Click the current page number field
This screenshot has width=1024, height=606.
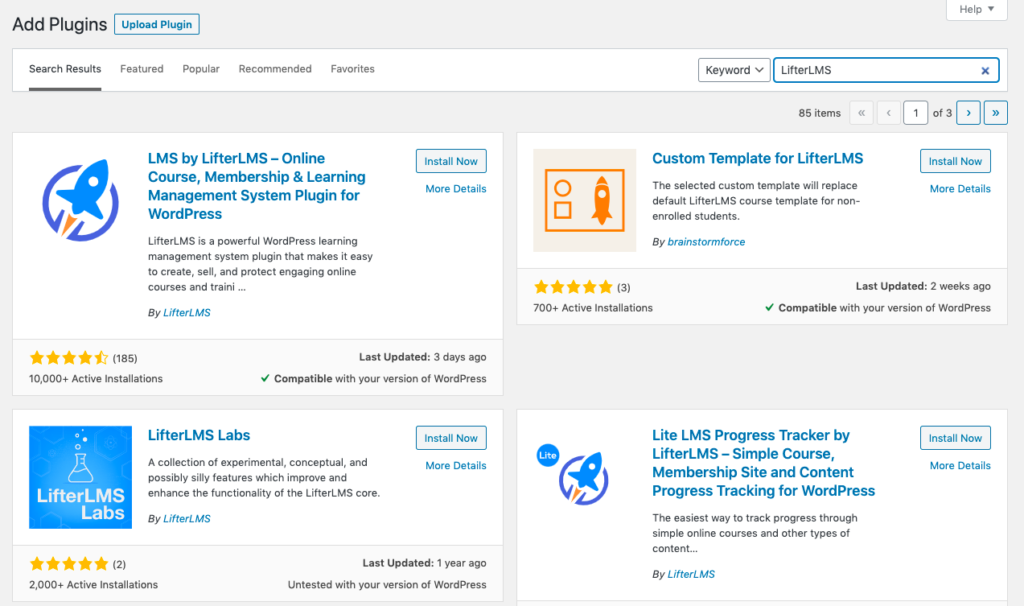coord(915,112)
